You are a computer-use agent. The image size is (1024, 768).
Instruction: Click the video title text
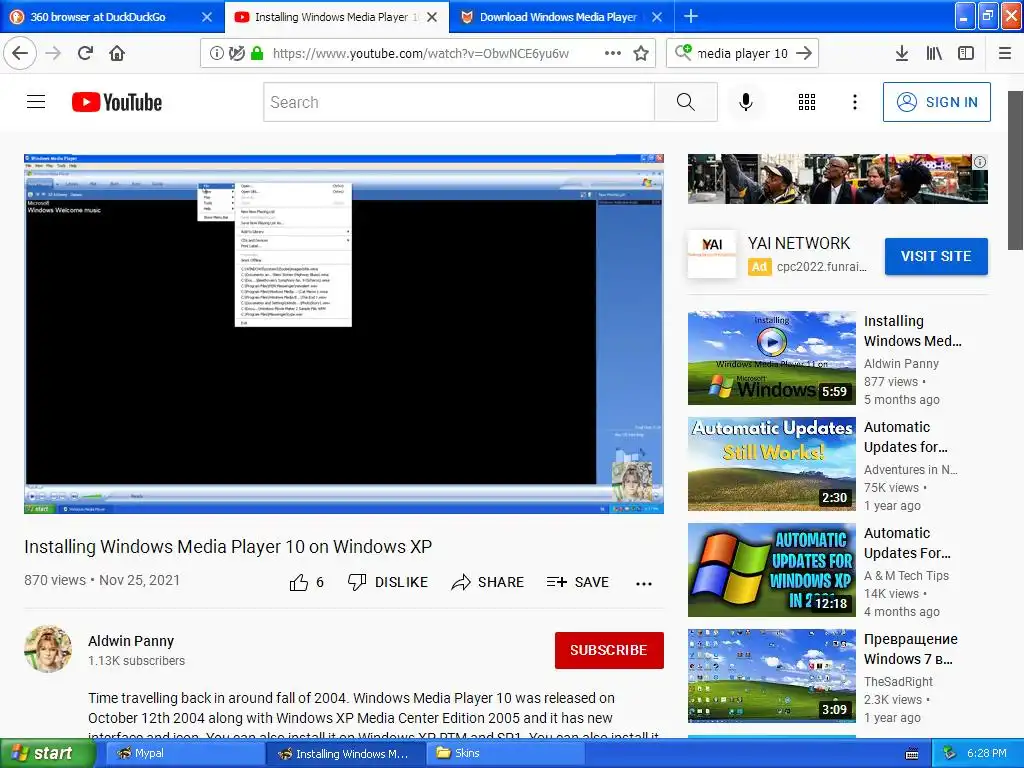coord(228,546)
